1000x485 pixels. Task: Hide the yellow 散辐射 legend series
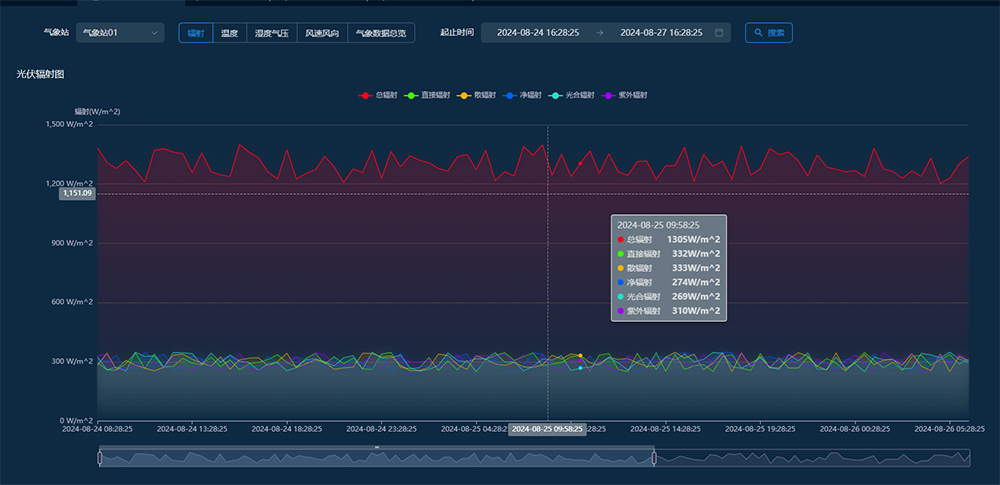coord(477,95)
